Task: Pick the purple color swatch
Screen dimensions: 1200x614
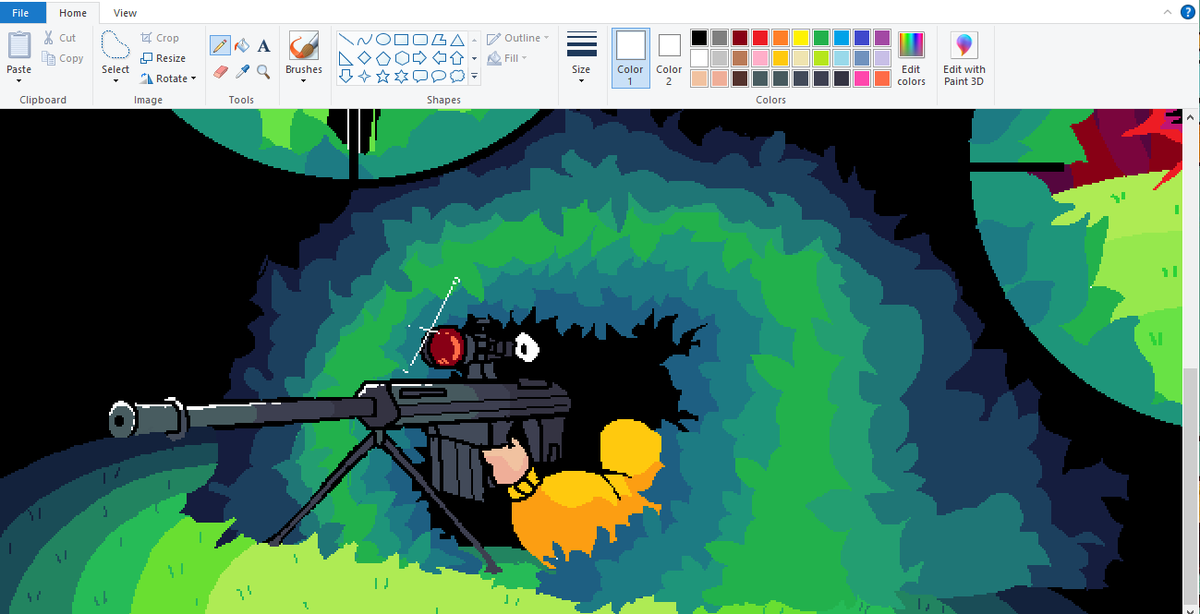Action: pyautogui.click(x=882, y=37)
